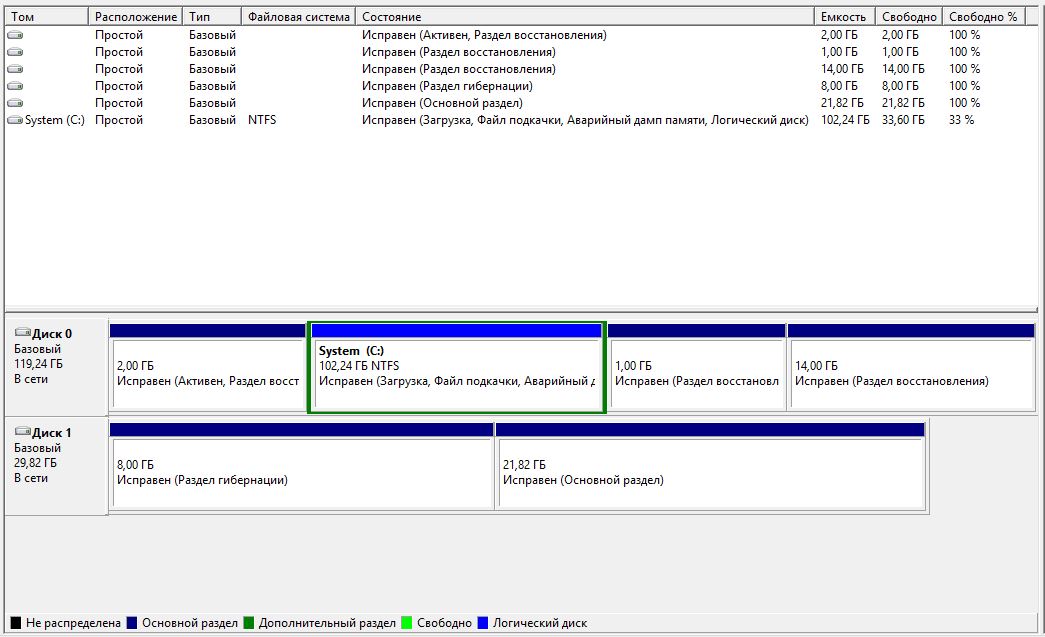Click drive icon of the 14,00 ГБ list row
The image size is (1045, 637).
[15, 69]
